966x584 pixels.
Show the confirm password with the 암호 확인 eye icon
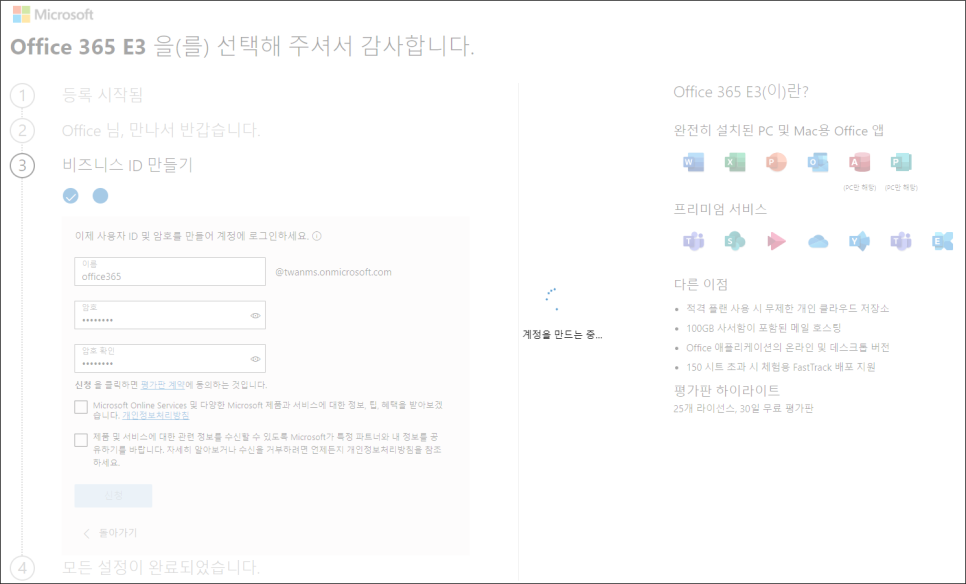point(255,359)
